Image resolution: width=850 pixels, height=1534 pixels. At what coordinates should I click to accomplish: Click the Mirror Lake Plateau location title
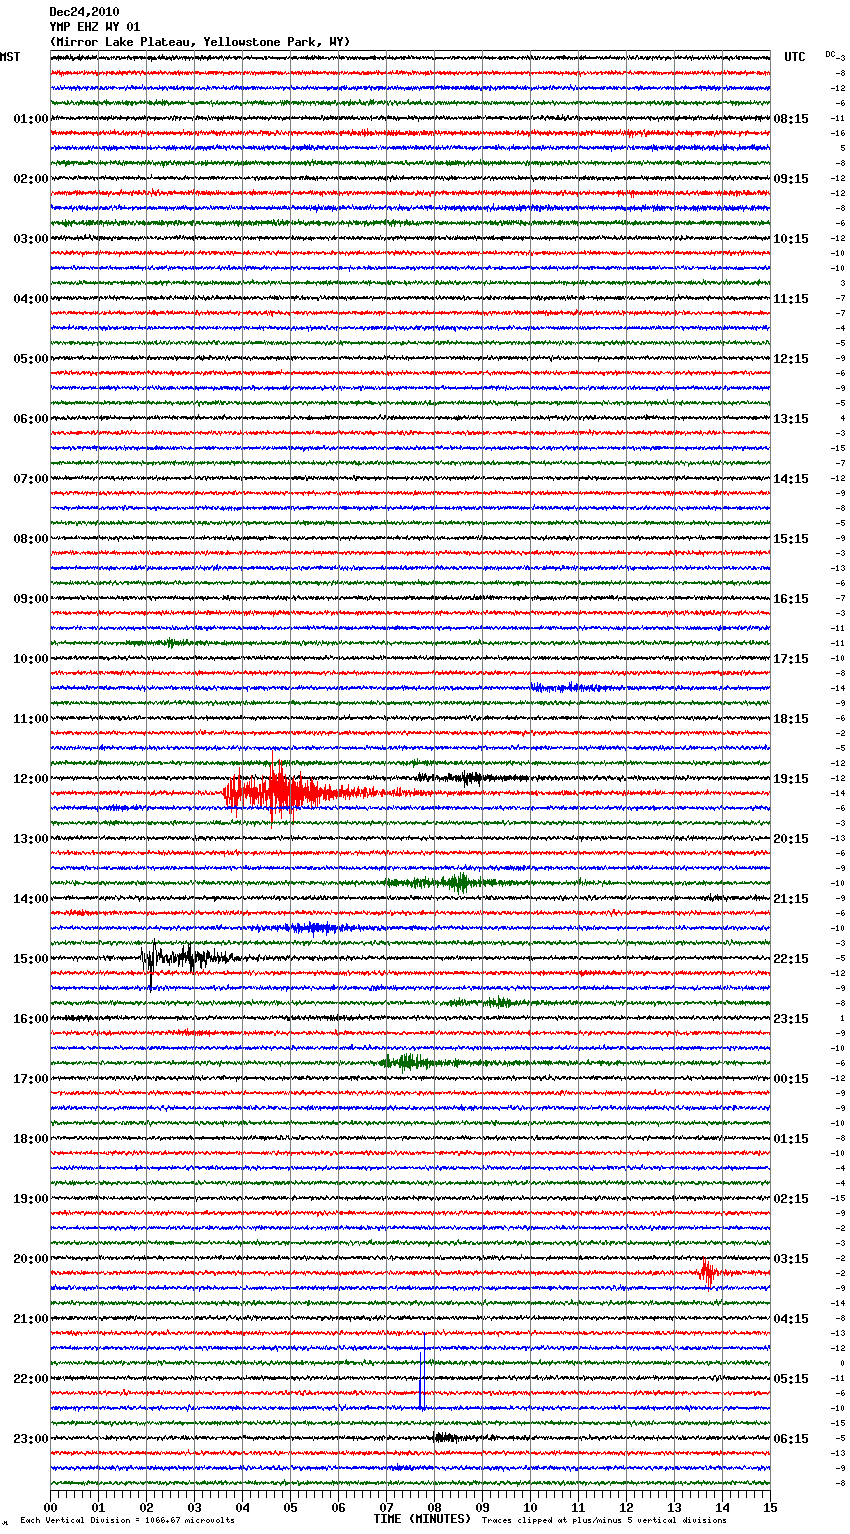pyautogui.click(x=200, y=42)
